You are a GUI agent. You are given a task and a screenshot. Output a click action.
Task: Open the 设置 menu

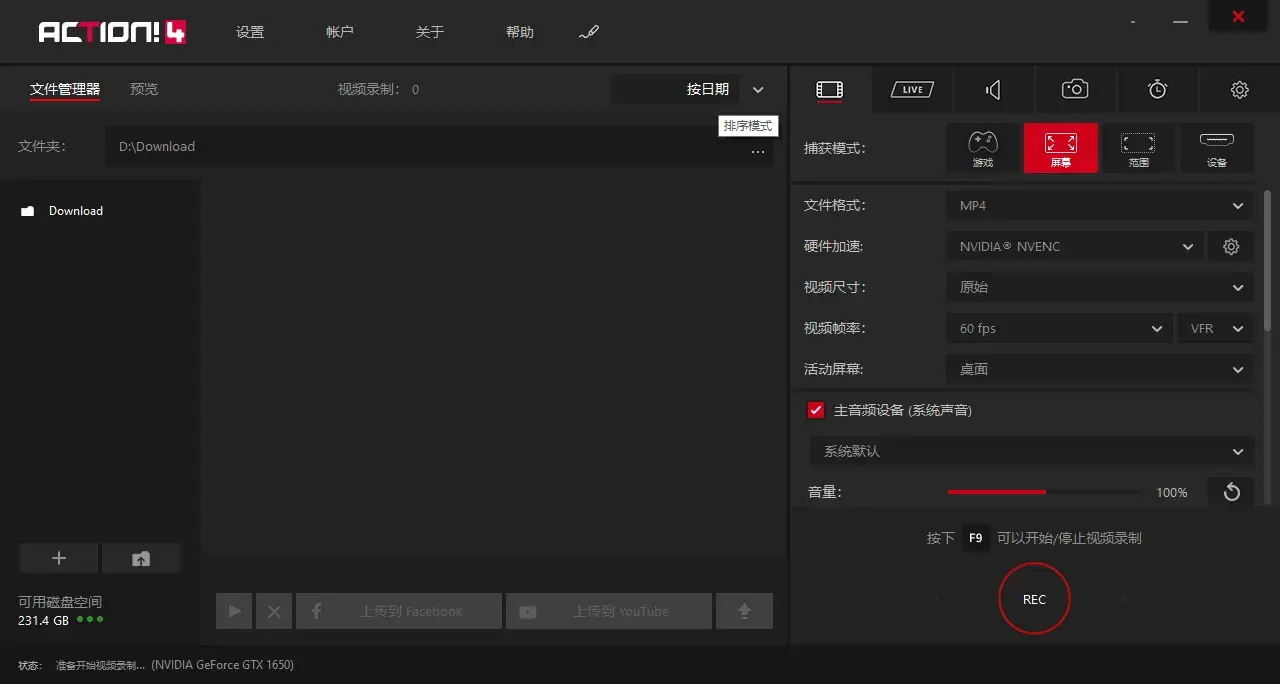click(x=250, y=33)
